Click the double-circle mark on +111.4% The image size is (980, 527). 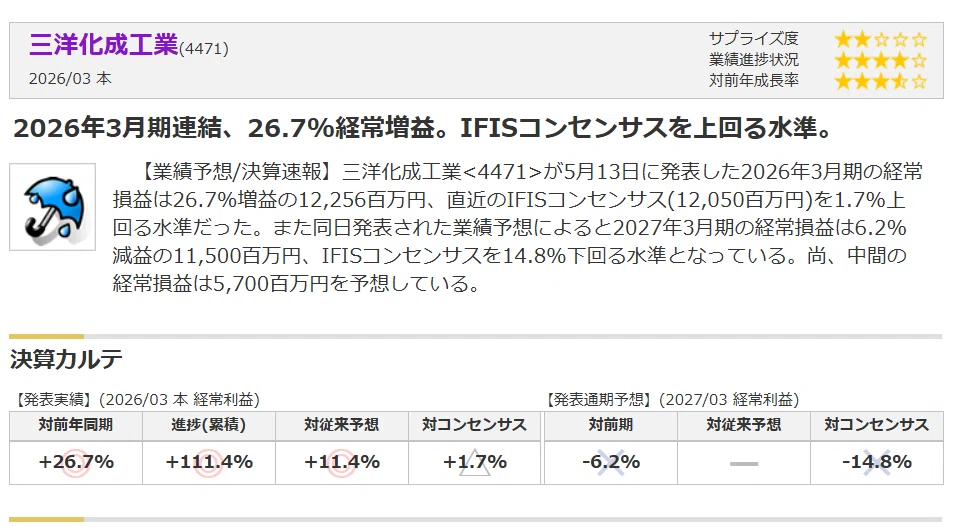209,463
